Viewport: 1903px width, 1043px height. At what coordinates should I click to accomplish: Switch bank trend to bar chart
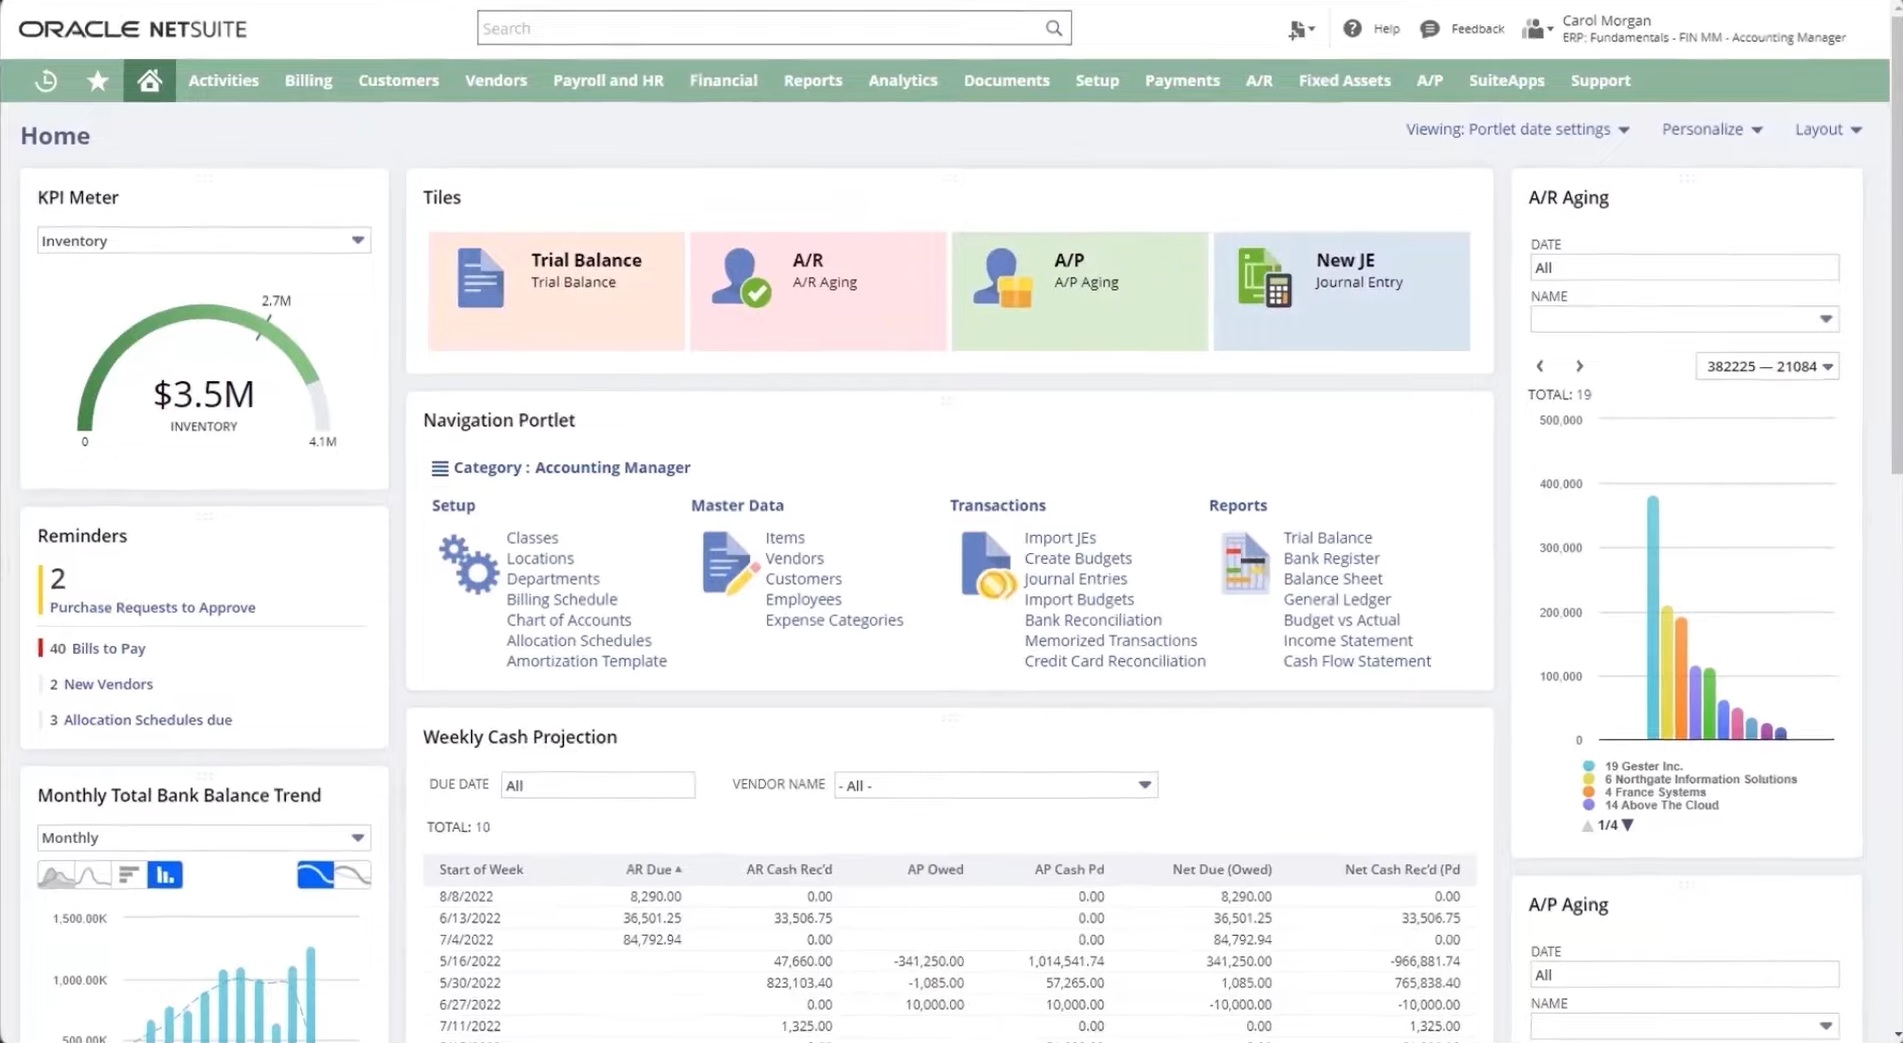(129, 875)
